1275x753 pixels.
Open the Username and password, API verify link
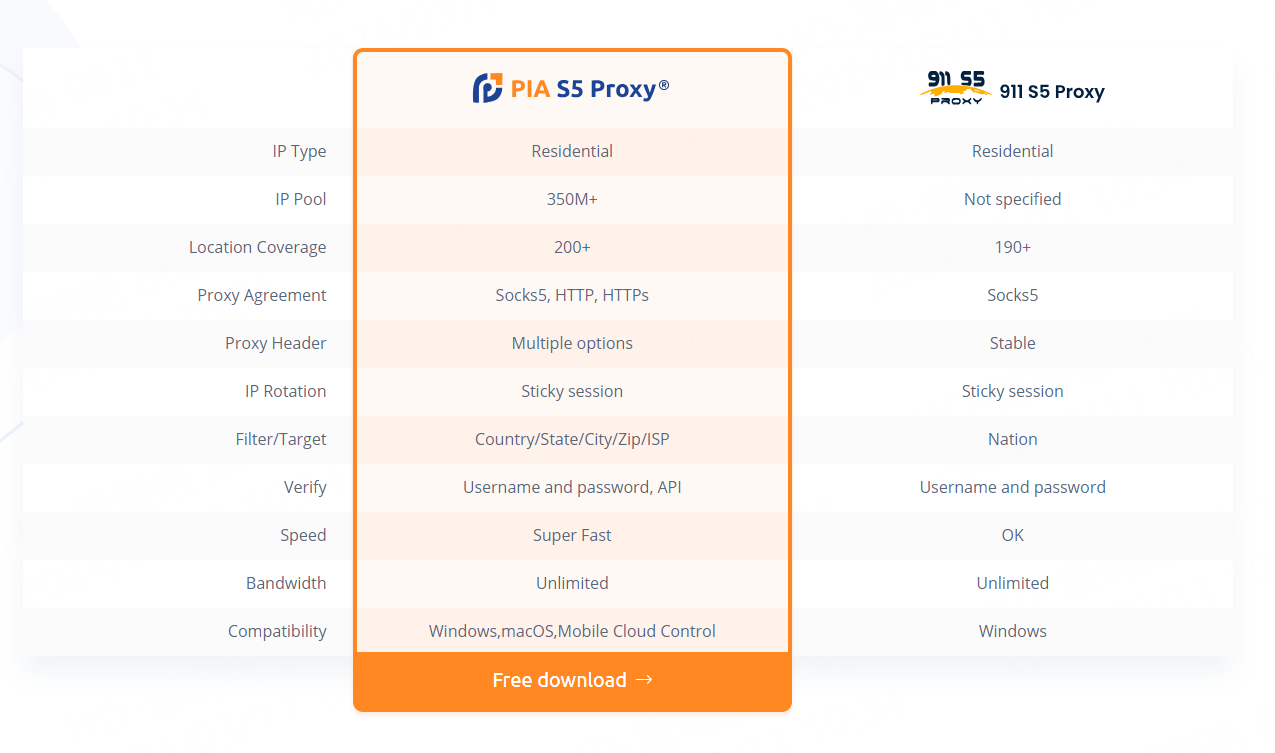[x=572, y=487]
